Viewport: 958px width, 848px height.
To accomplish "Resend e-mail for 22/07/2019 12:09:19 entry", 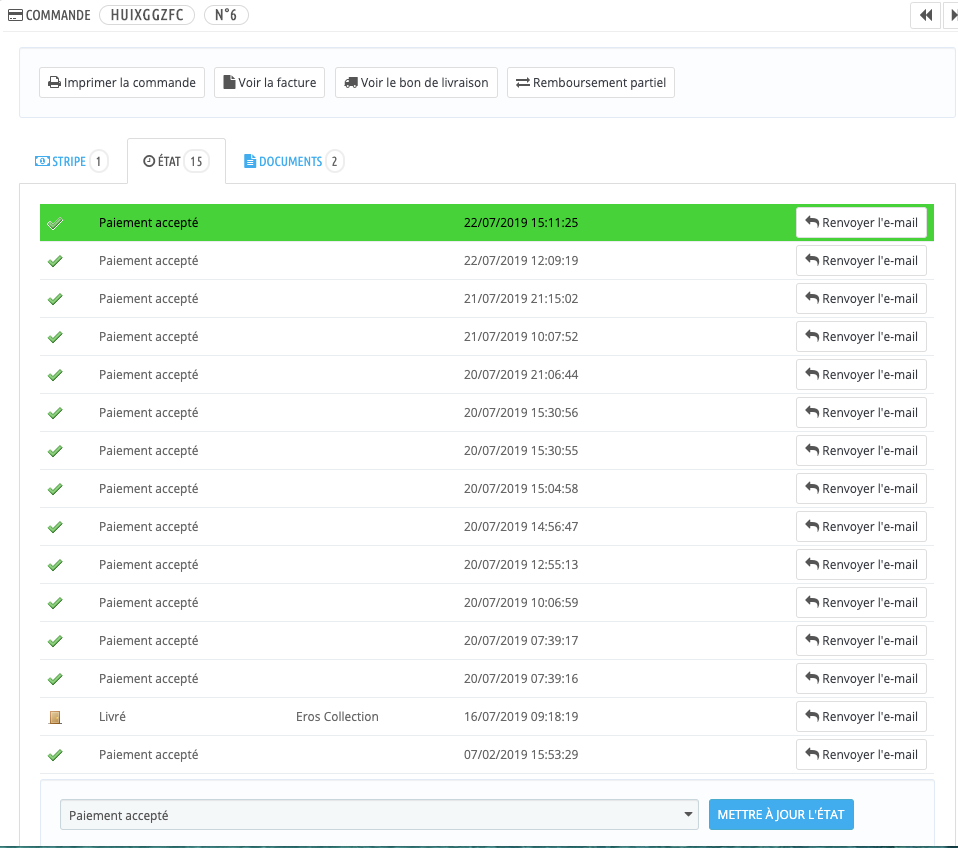I will [x=861, y=260].
